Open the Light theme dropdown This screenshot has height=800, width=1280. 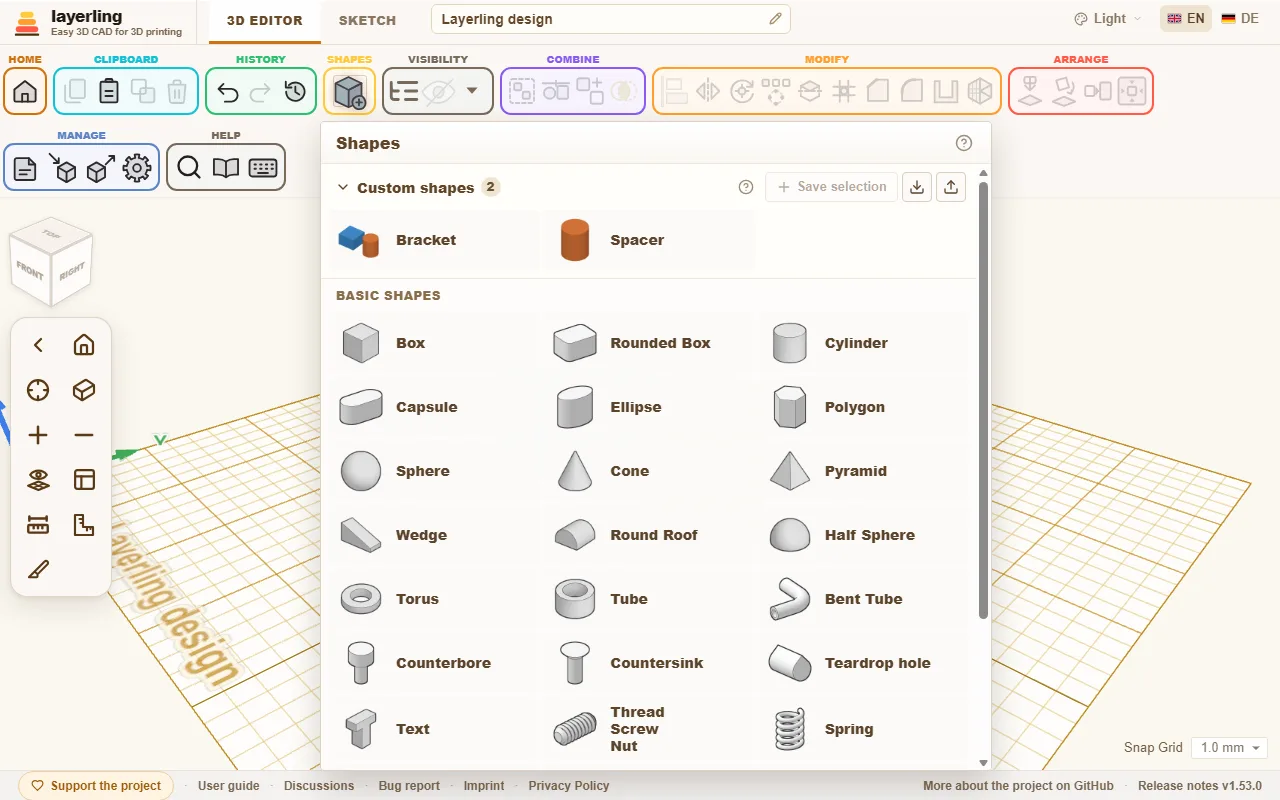(1108, 19)
